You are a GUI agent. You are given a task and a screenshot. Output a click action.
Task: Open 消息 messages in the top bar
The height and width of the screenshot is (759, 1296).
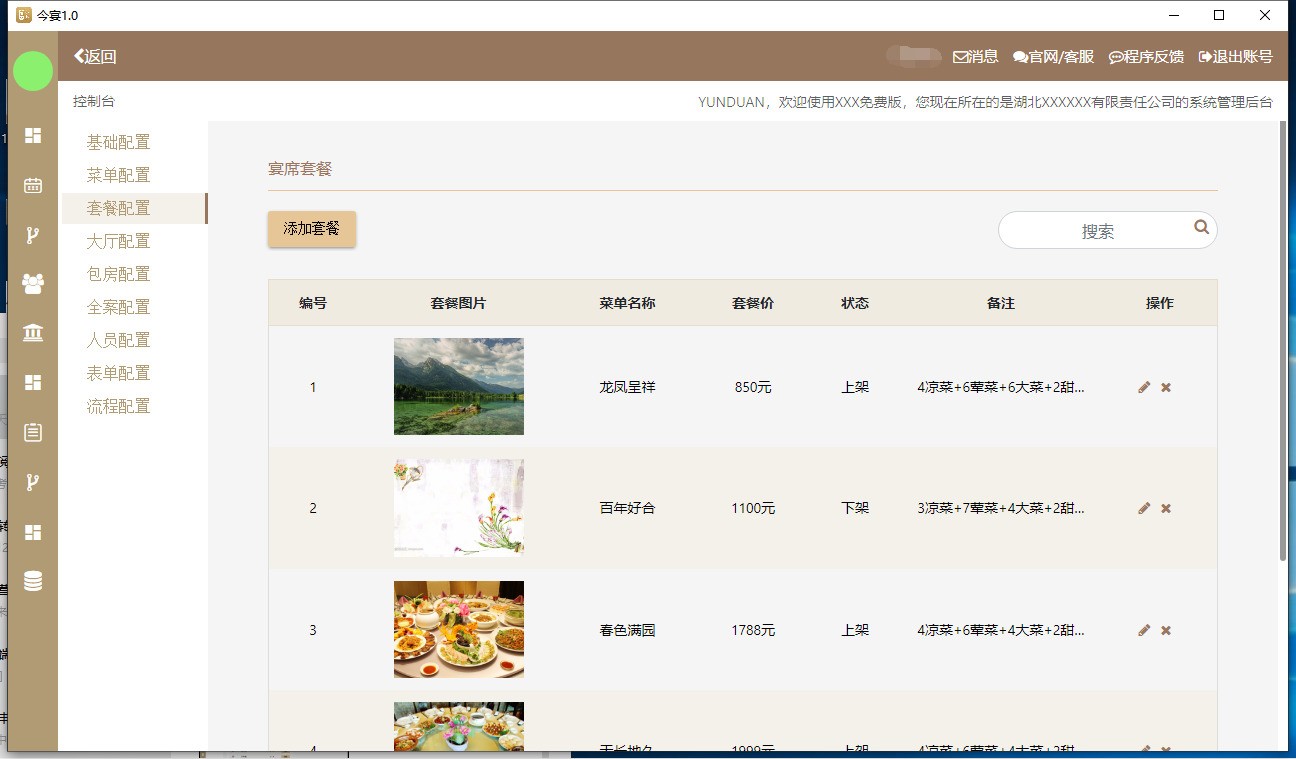point(976,57)
